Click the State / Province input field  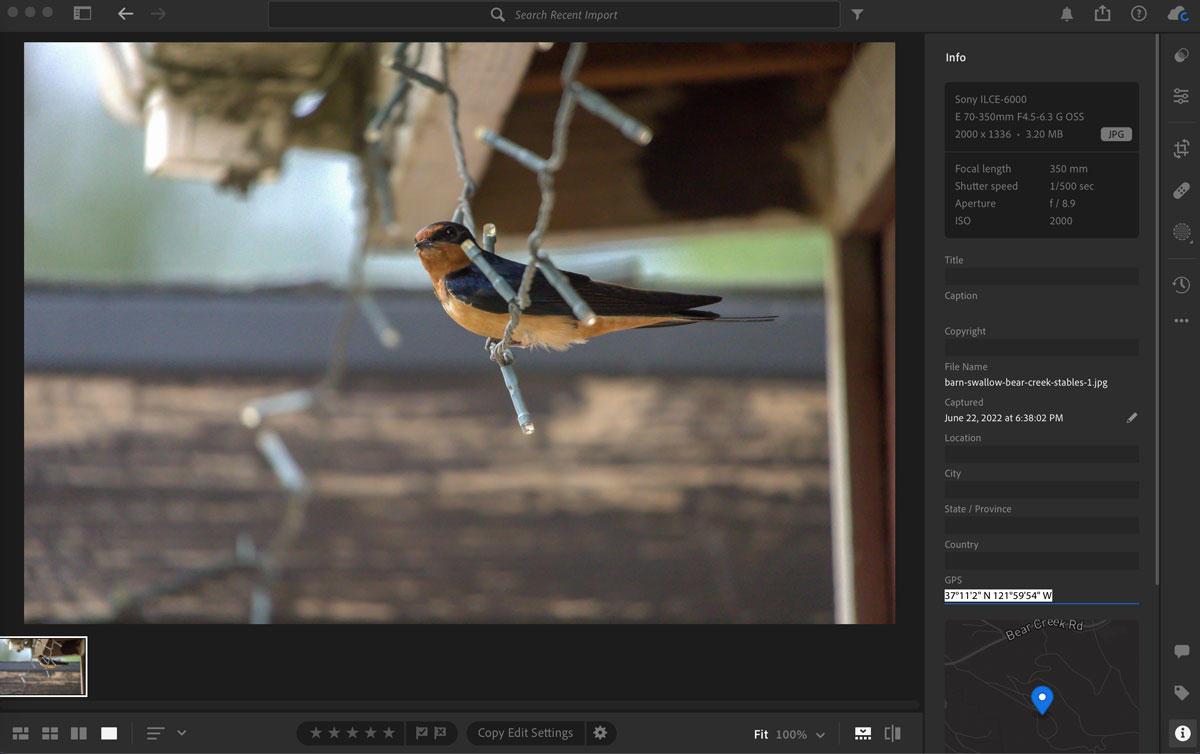pyautogui.click(x=1041, y=525)
